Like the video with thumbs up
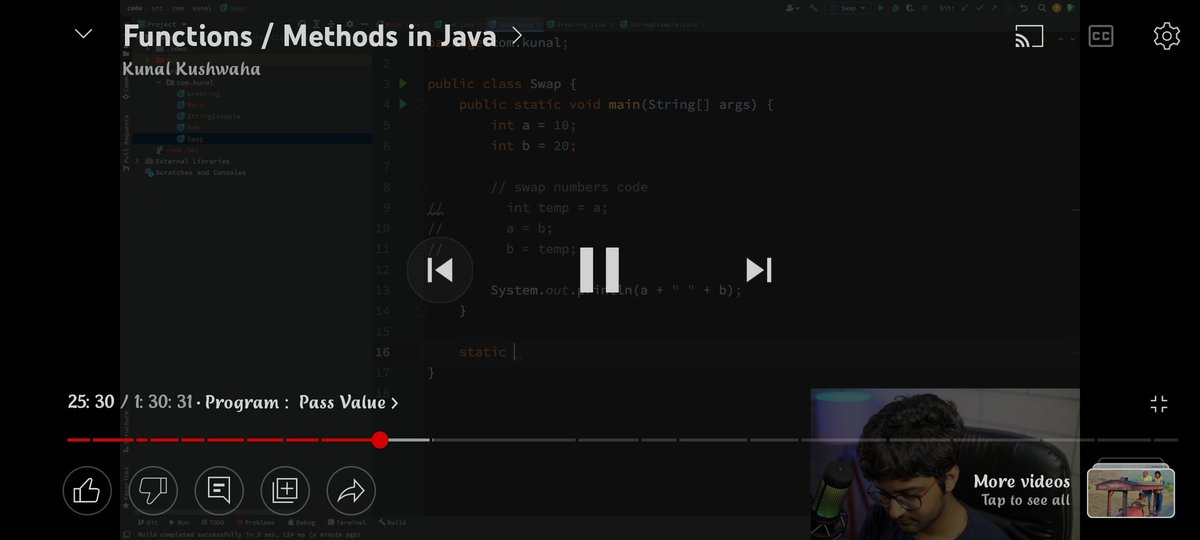This screenshot has height=540, width=1200. click(87, 490)
